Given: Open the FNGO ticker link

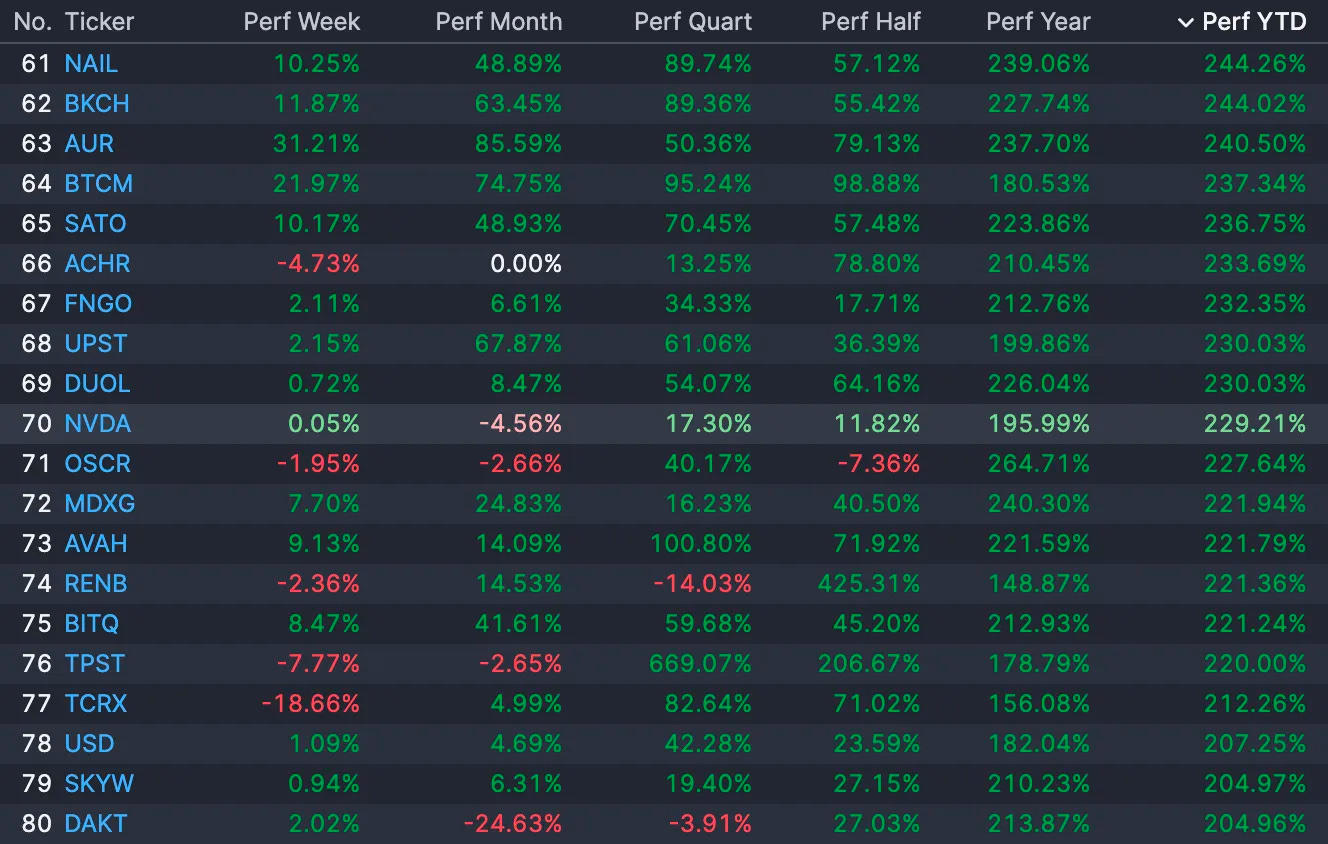Looking at the screenshot, I should [99, 304].
